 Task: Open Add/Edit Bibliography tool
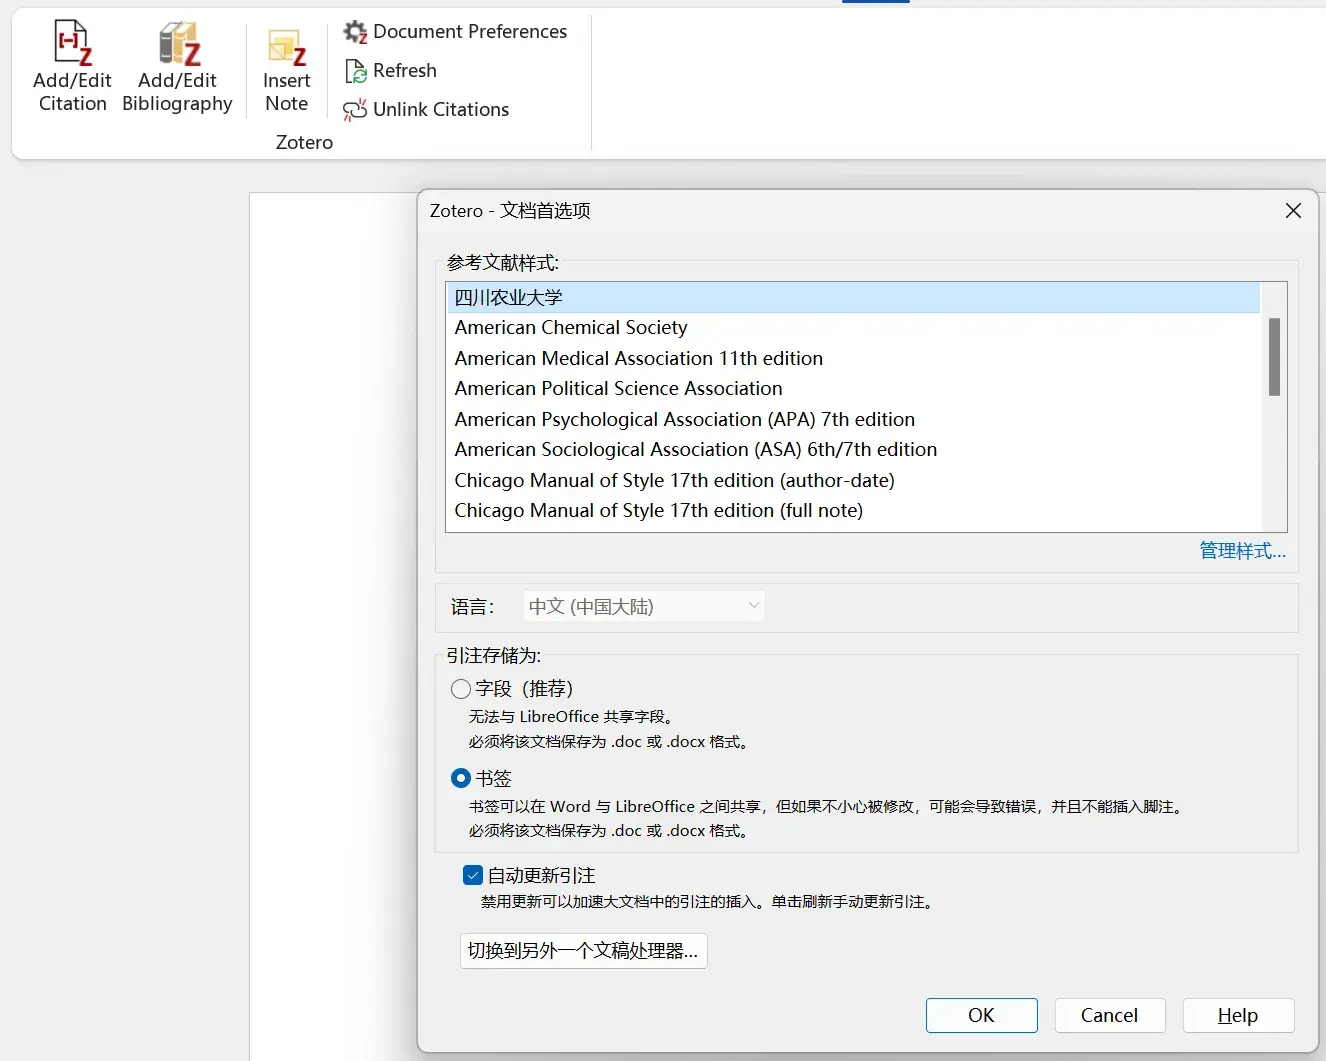click(x=177, y=66)
